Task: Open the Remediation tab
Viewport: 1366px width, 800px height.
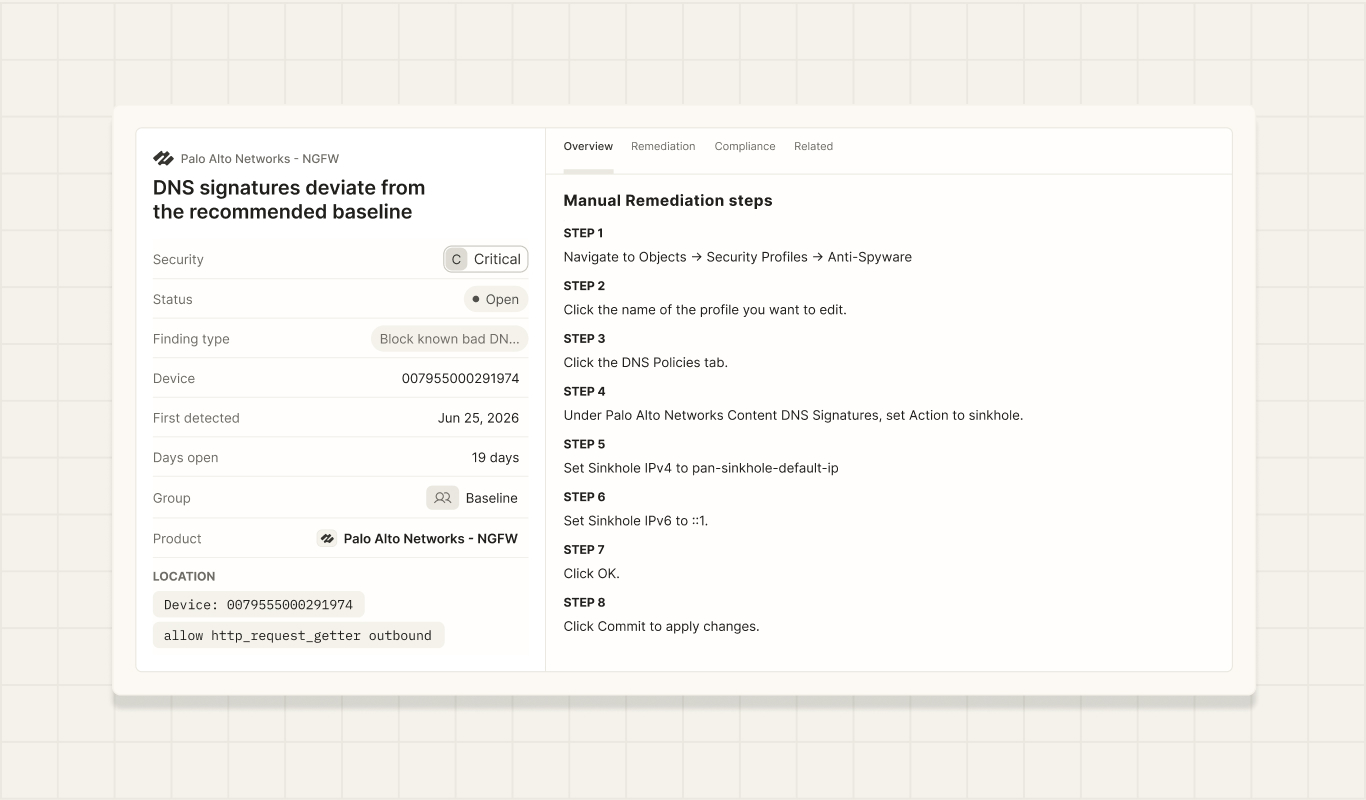Action: tap(663, 146)
